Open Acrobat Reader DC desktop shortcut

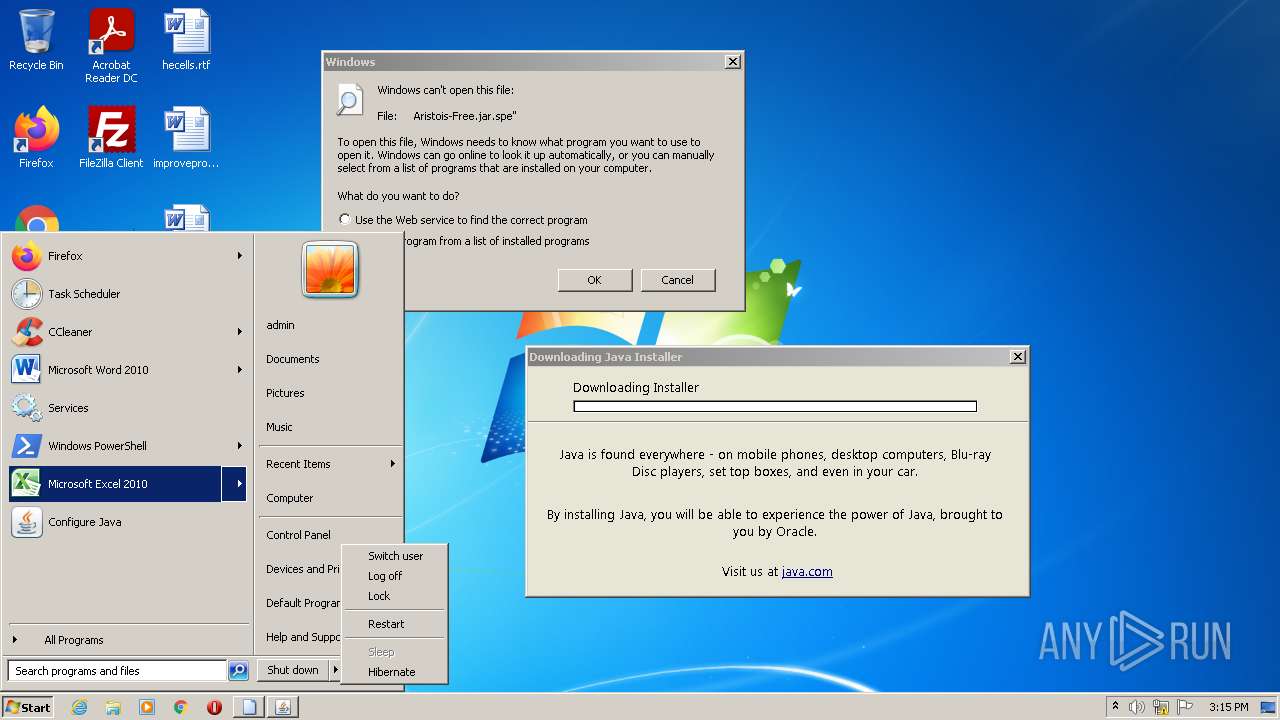pyautogui.click(x=111, y=45)
